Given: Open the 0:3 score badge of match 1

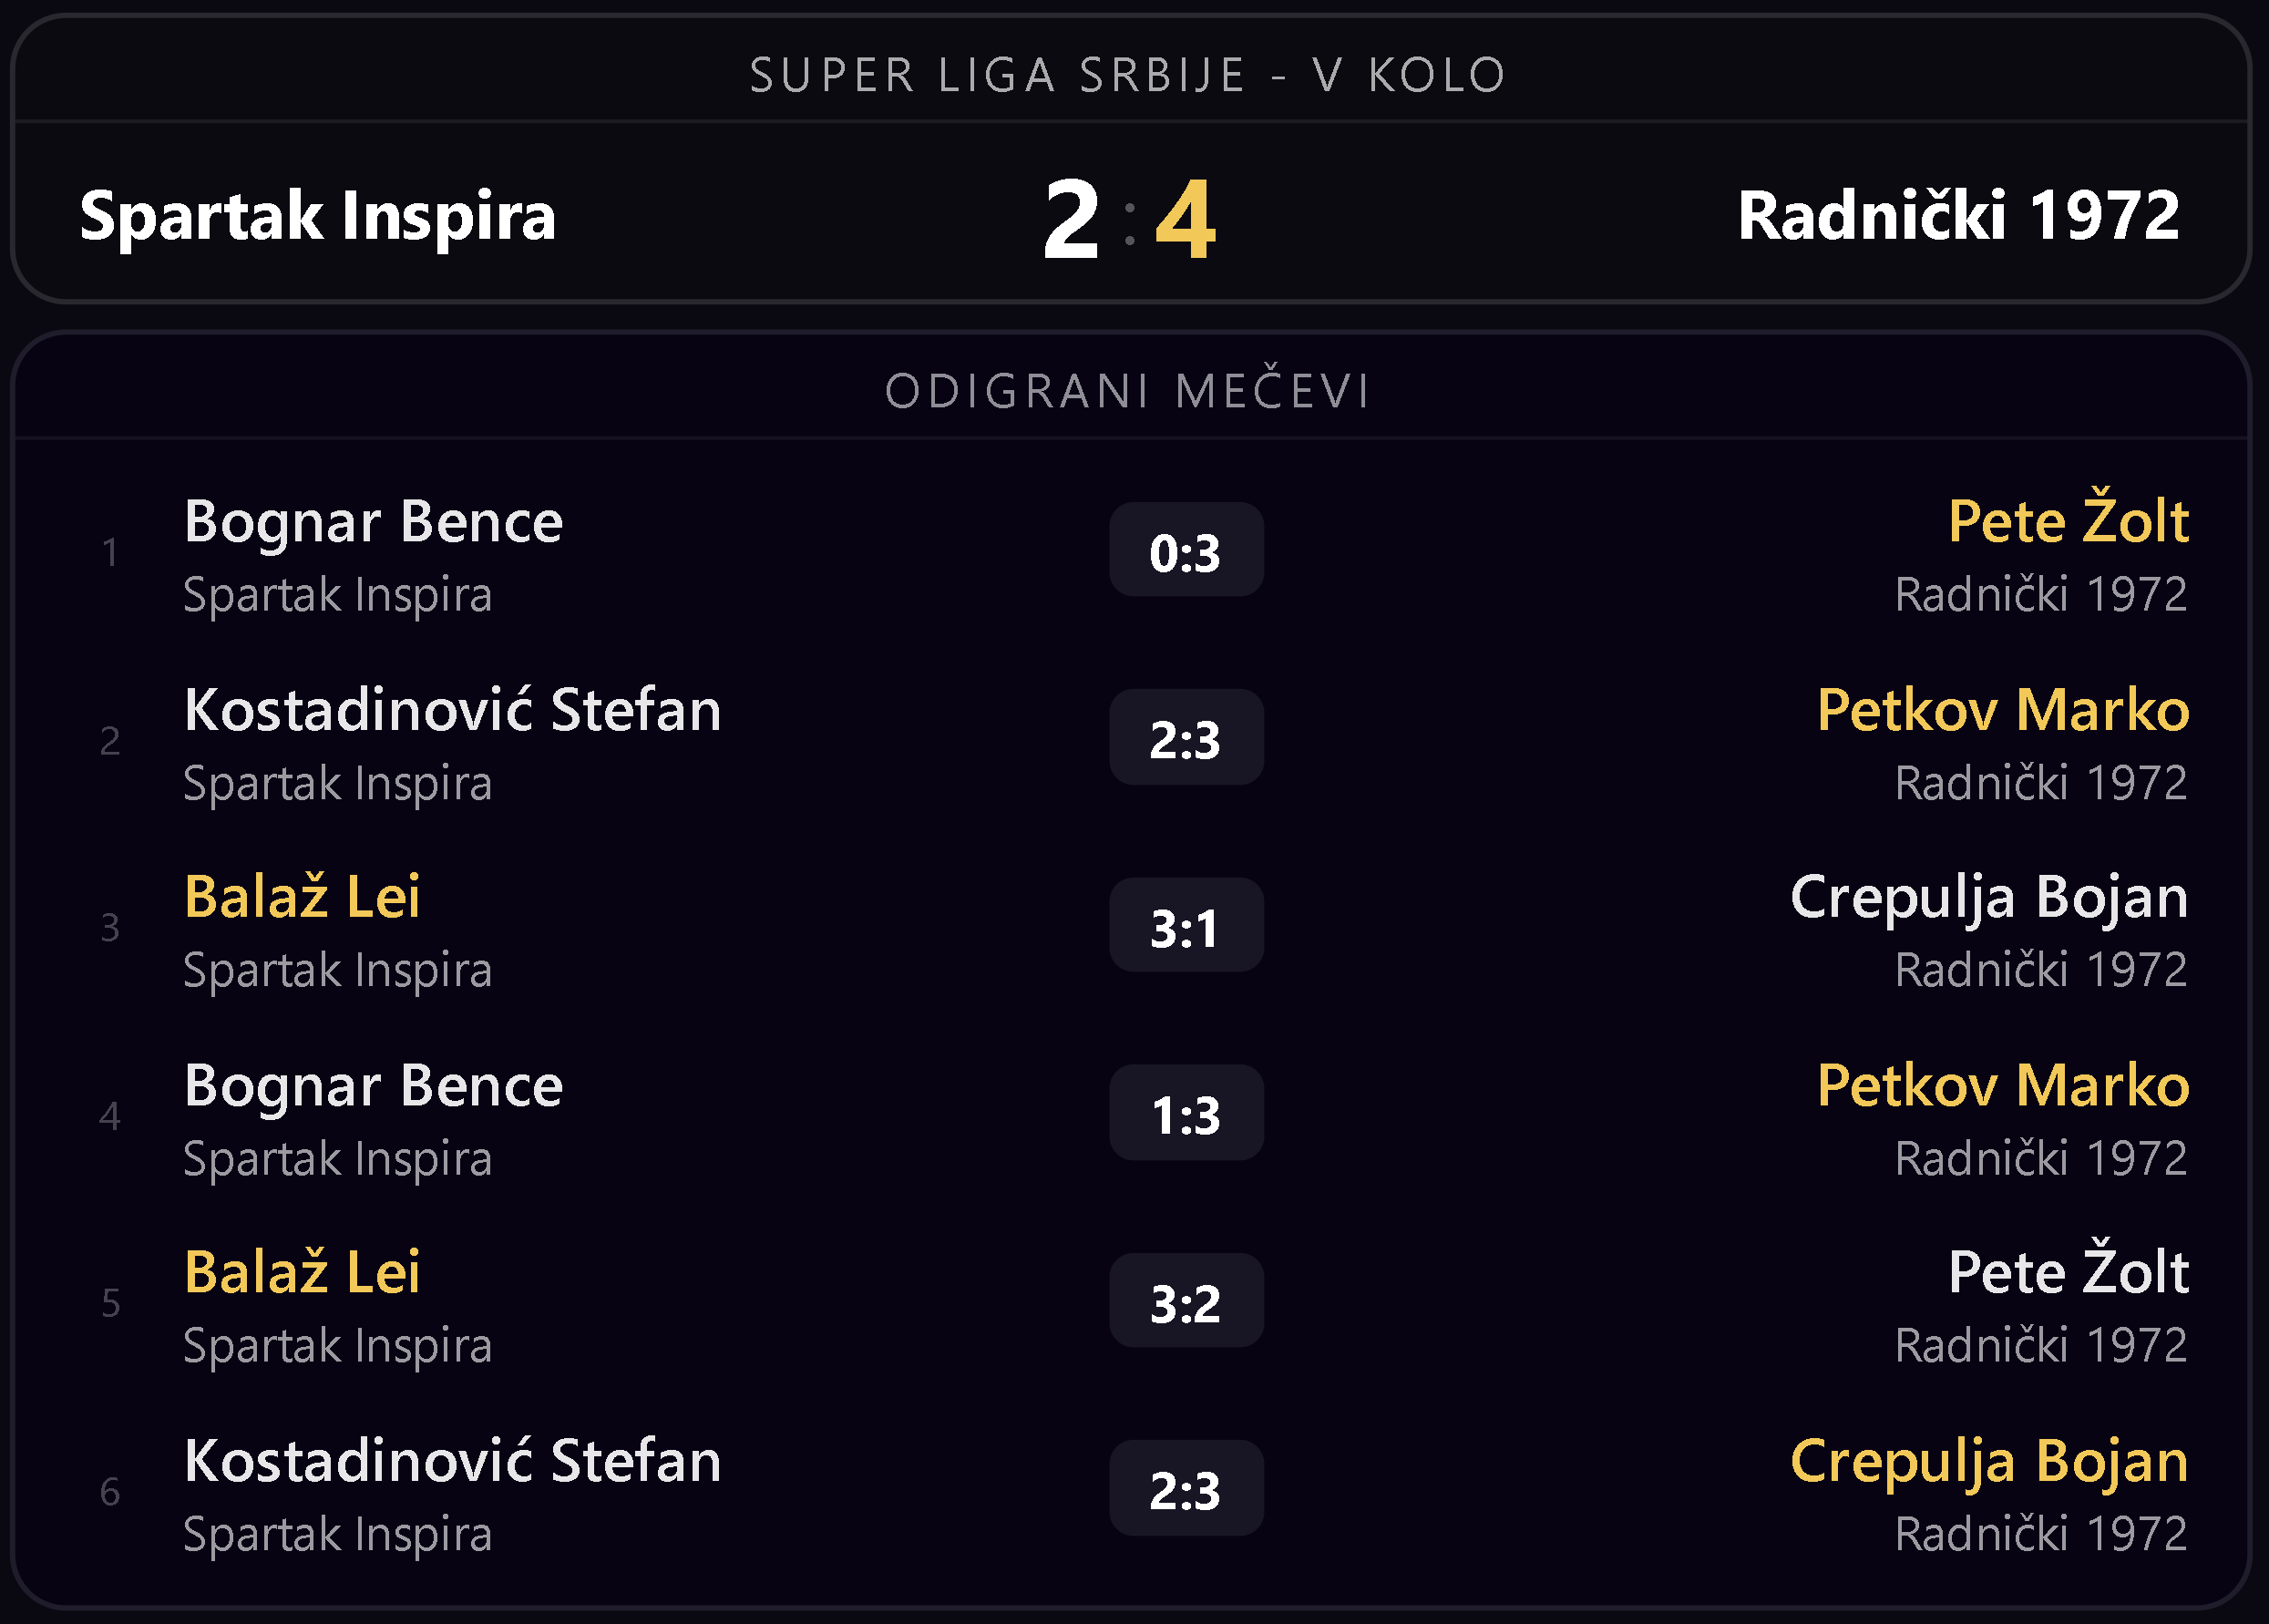Looking at the screenshot, I should (x=1186, y=551).
